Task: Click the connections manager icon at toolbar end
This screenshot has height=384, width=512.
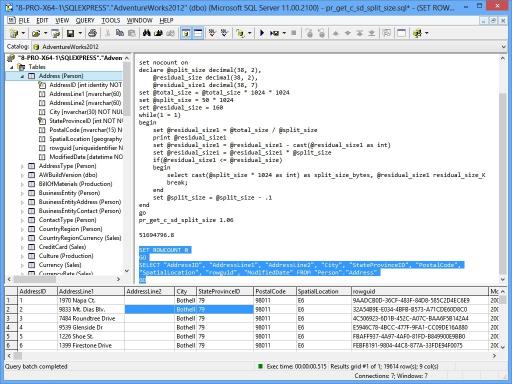Action: click(x=417, y=33)
